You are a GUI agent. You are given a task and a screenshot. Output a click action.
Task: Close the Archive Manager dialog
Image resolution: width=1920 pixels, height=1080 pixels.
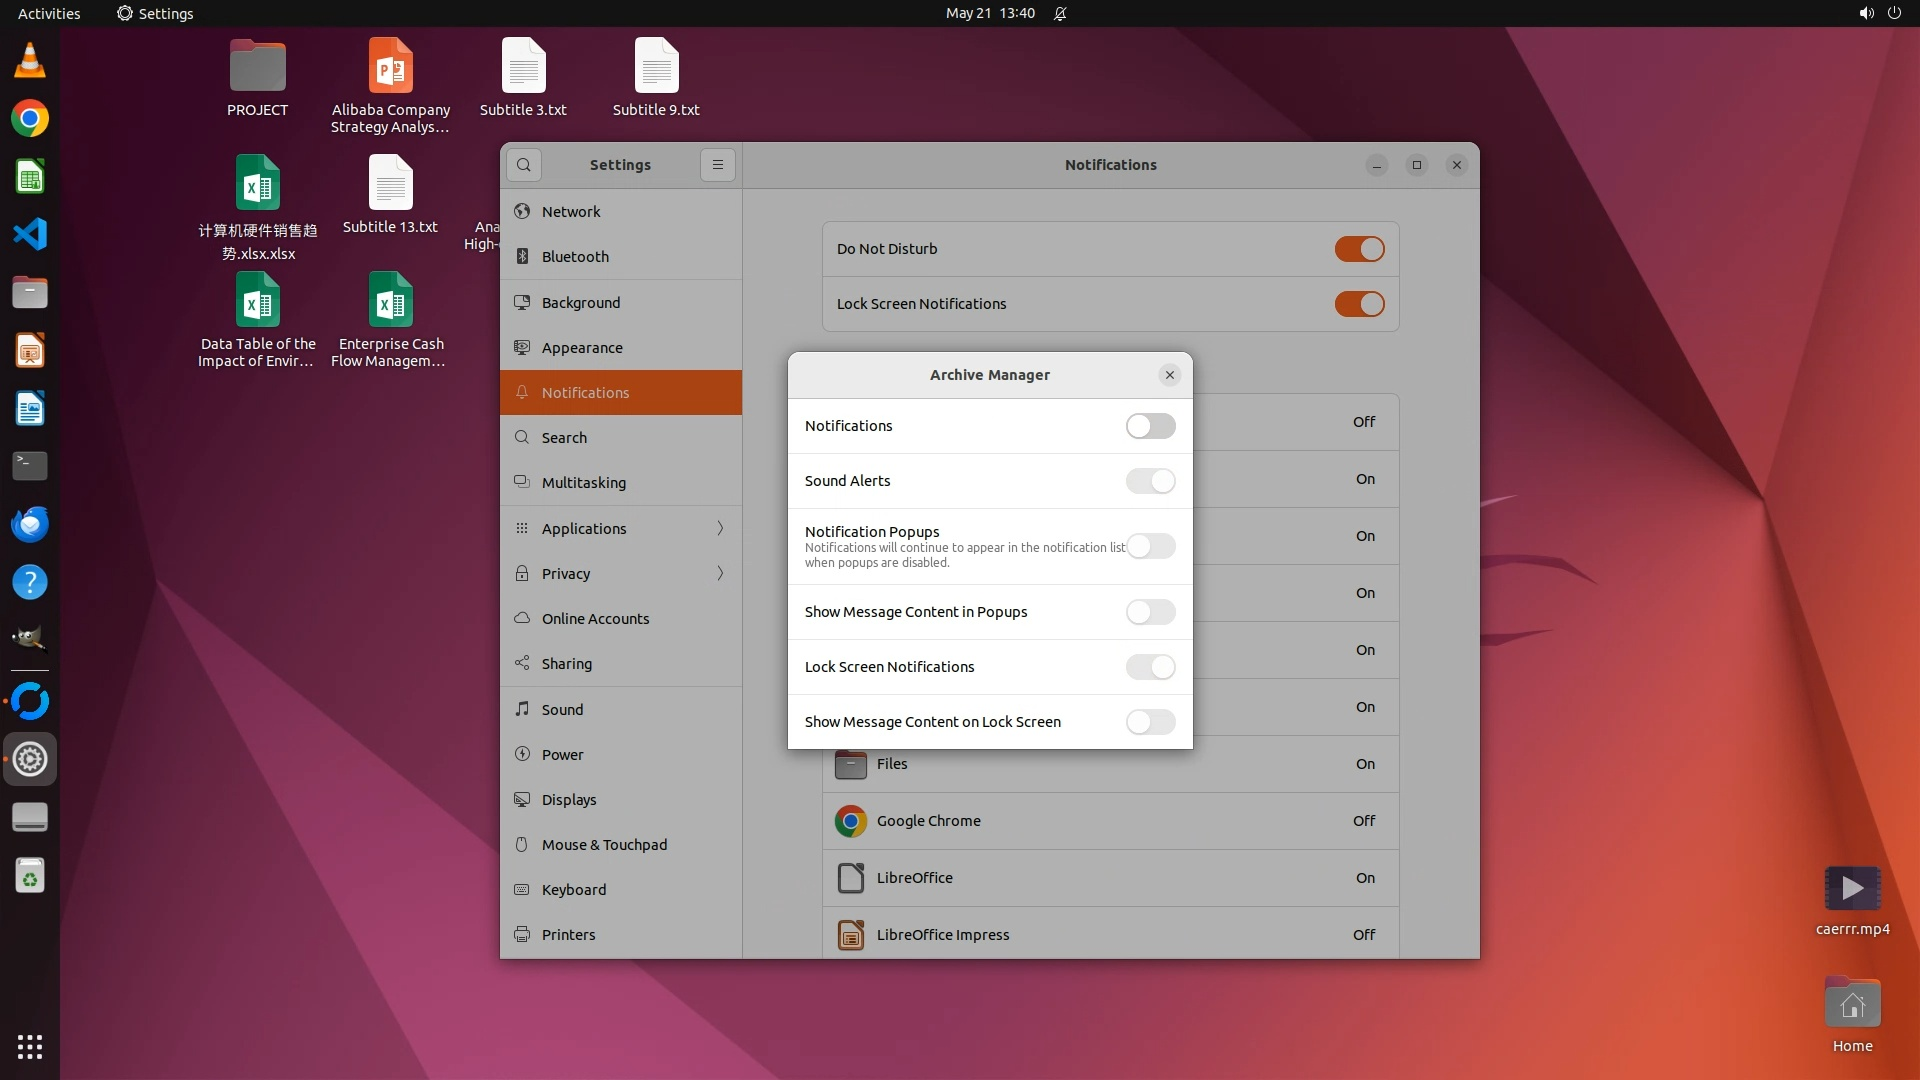pyautogui.click(x=1169, y=375)
